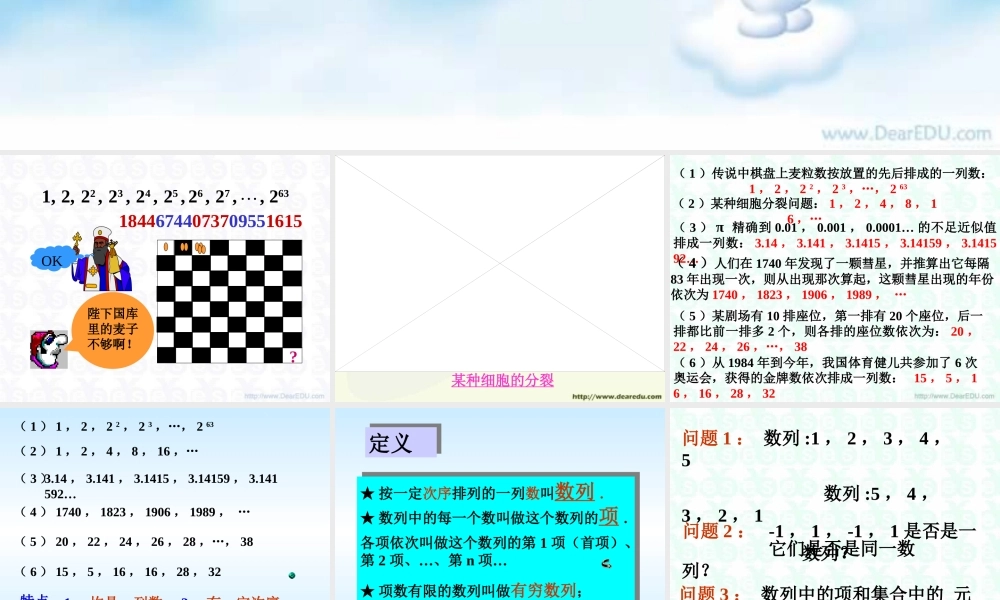
Task: Click the underlined term 项 in definition
Action: 608,516
